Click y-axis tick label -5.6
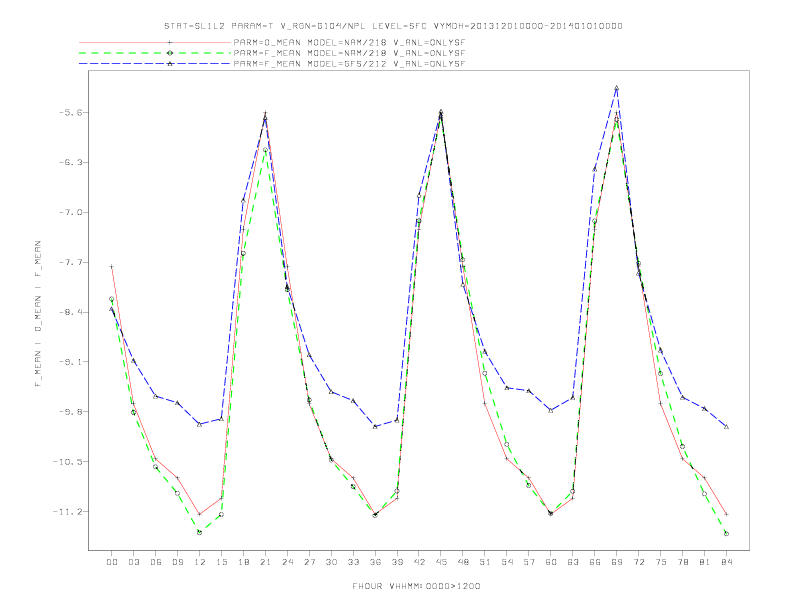Screen dimensions: 792x612 69,113
